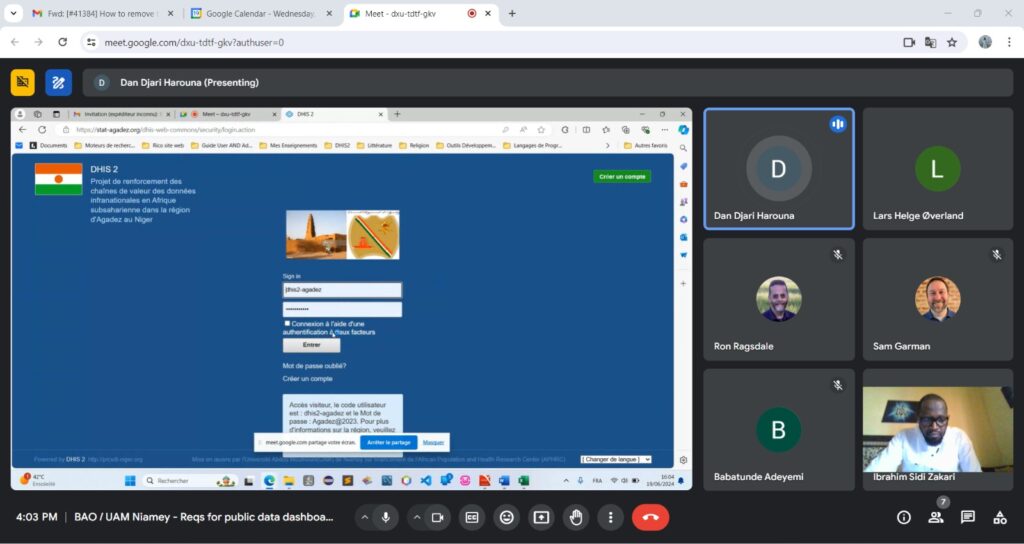The width and height of the screenshot is (1024, 544).
Task: Select Dan Djari Harouna participant tile
Action: point(779,169)
